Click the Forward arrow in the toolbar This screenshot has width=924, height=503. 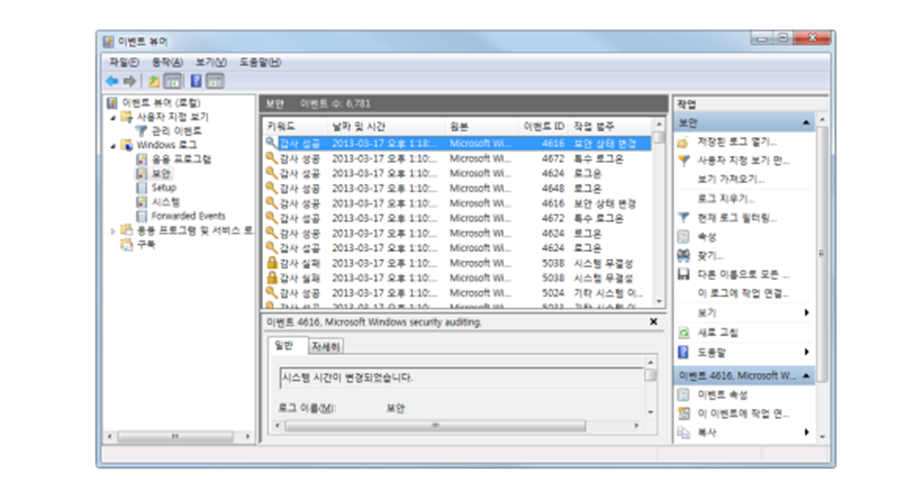[130, 81]
